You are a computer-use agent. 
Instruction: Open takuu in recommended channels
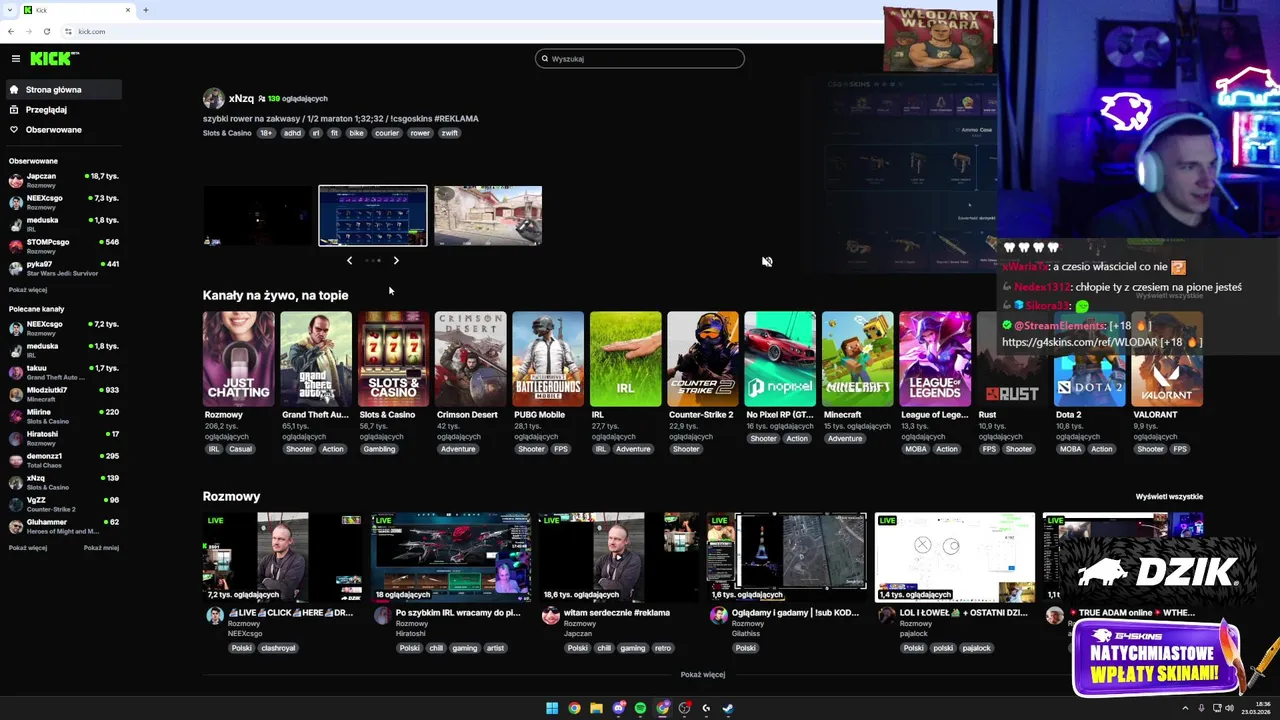point(62,372)
